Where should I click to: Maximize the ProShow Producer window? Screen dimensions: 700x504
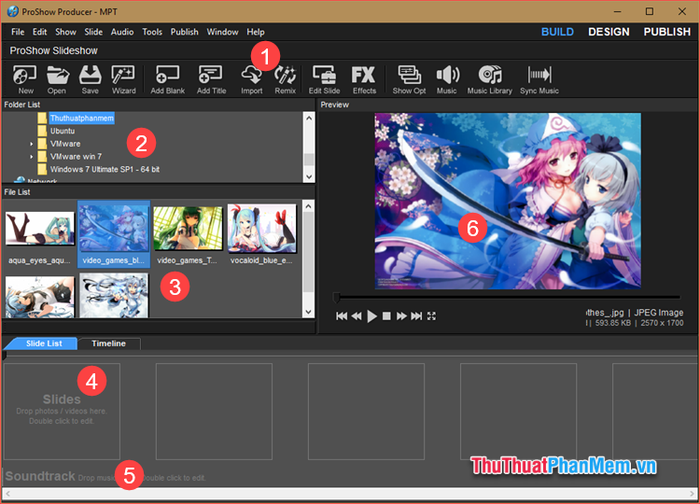(650, 12)
